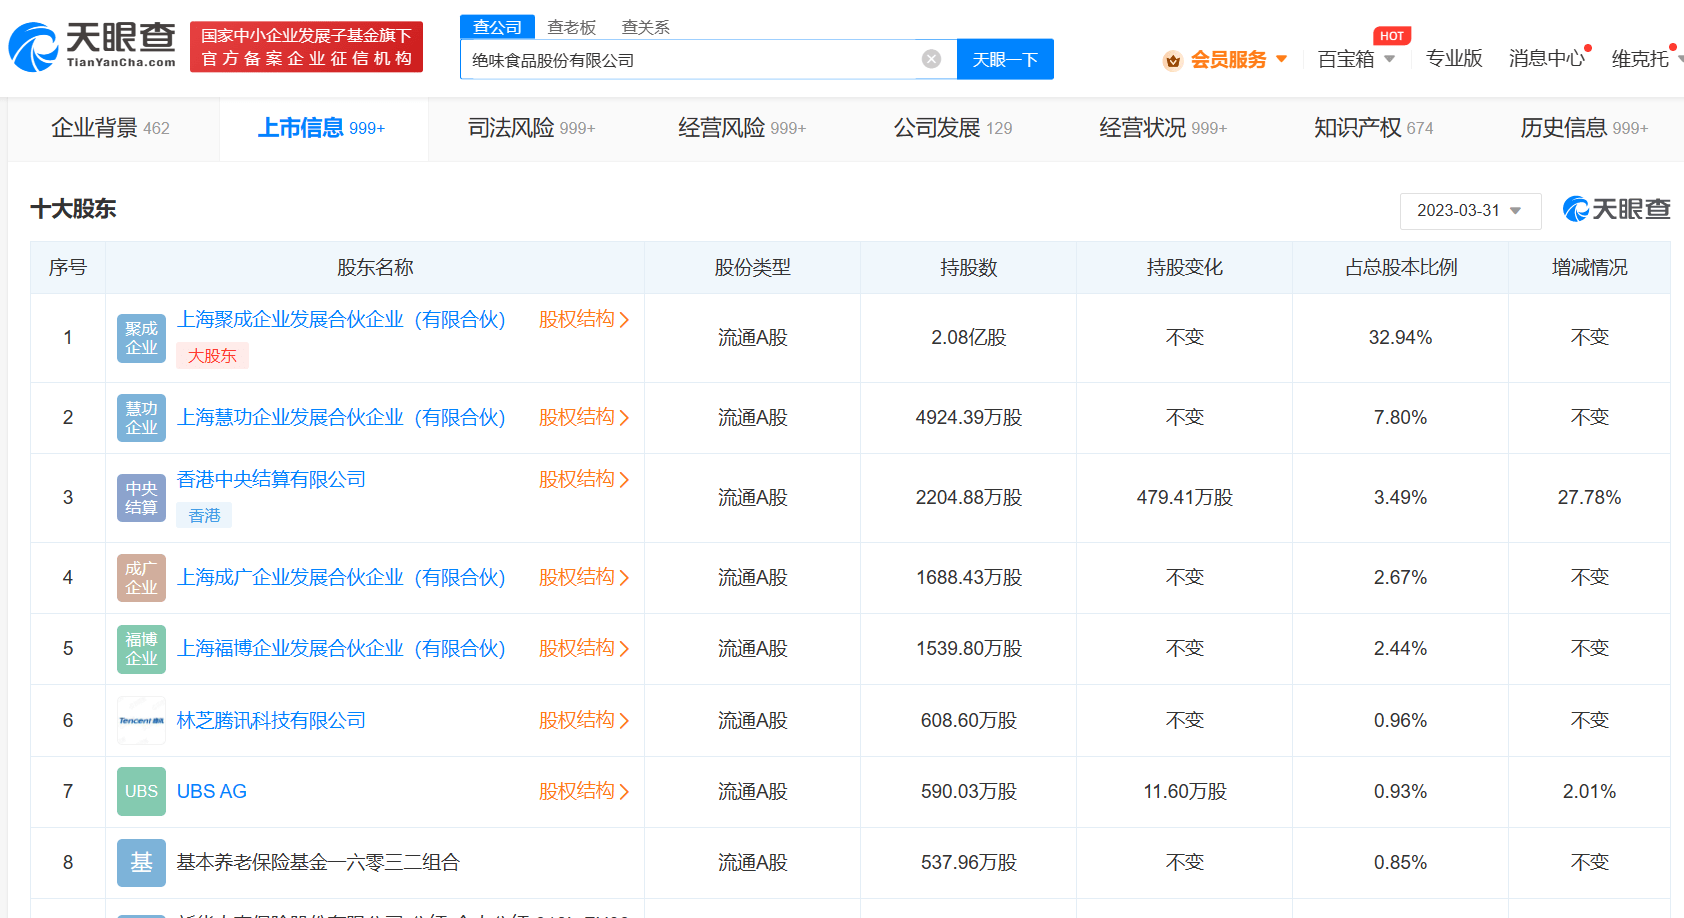Image resolution: width=1684 pixels, height=918 pixels.
Task: Click the 林芝腾讯科技 Tencent company logo
Action: 141,719
